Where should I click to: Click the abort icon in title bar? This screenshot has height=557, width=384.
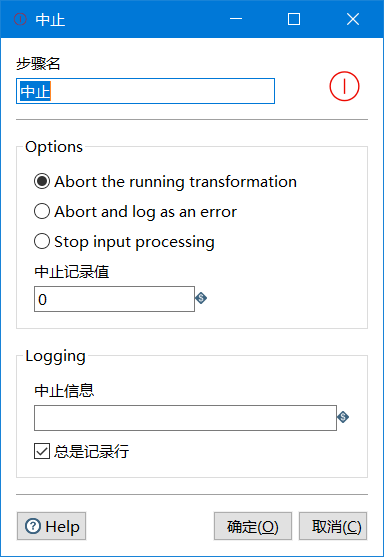20,19
